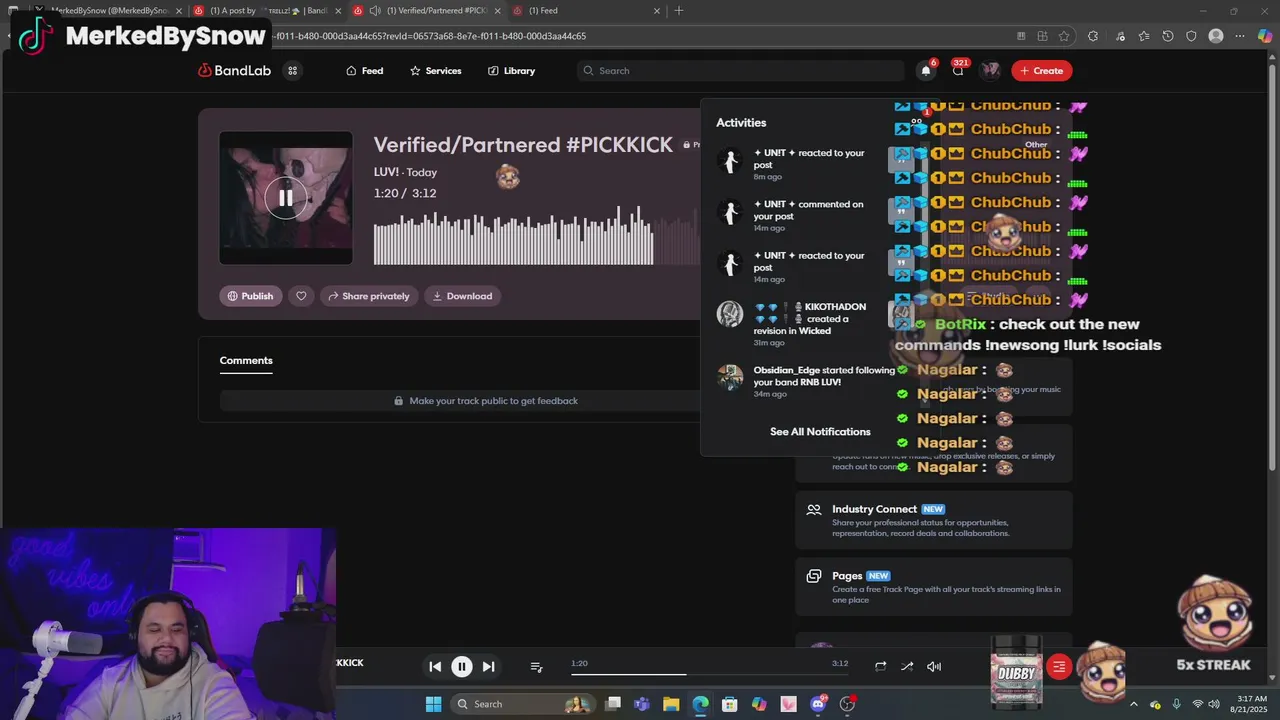The width and height of the screenshot is (1280, 720).
Task: Open the BandLab home logo
Action: coord(235,71)
